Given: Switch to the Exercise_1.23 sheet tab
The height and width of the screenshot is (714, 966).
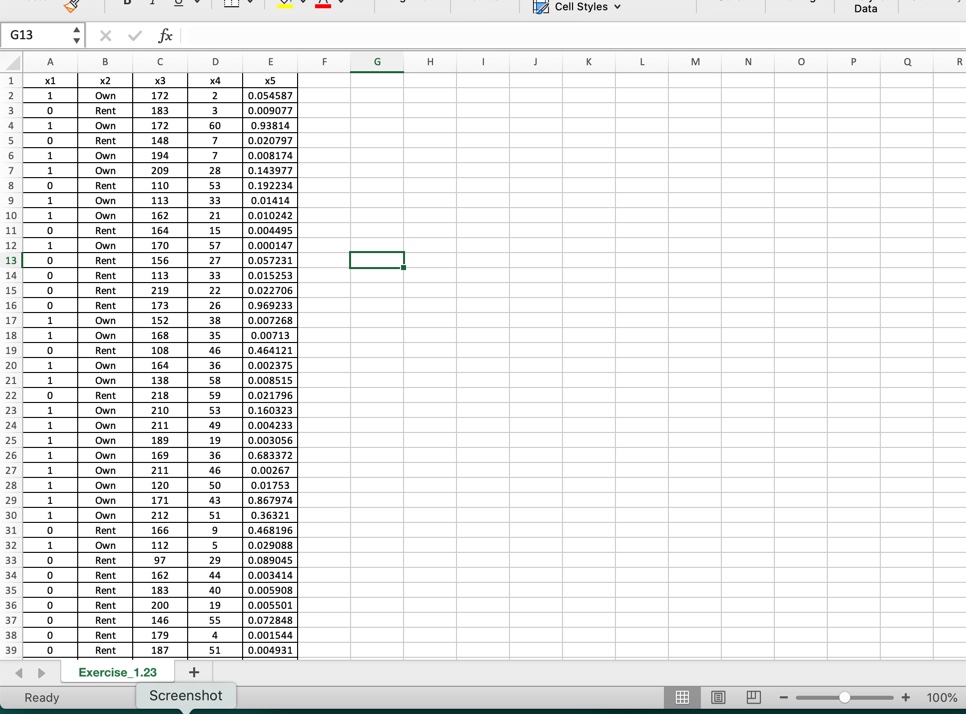Looking at the screenshot, I should point(118,672).
